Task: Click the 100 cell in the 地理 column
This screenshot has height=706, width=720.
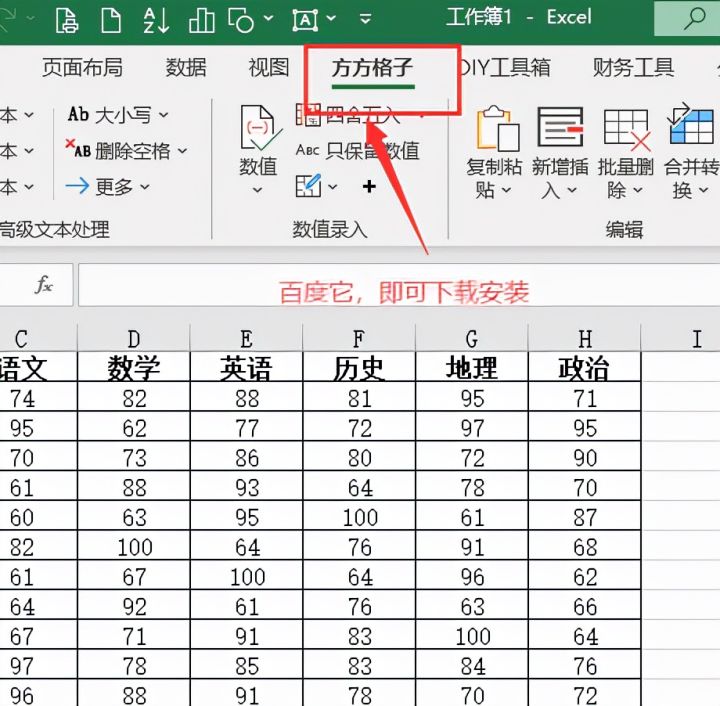Action: point(472,636)
